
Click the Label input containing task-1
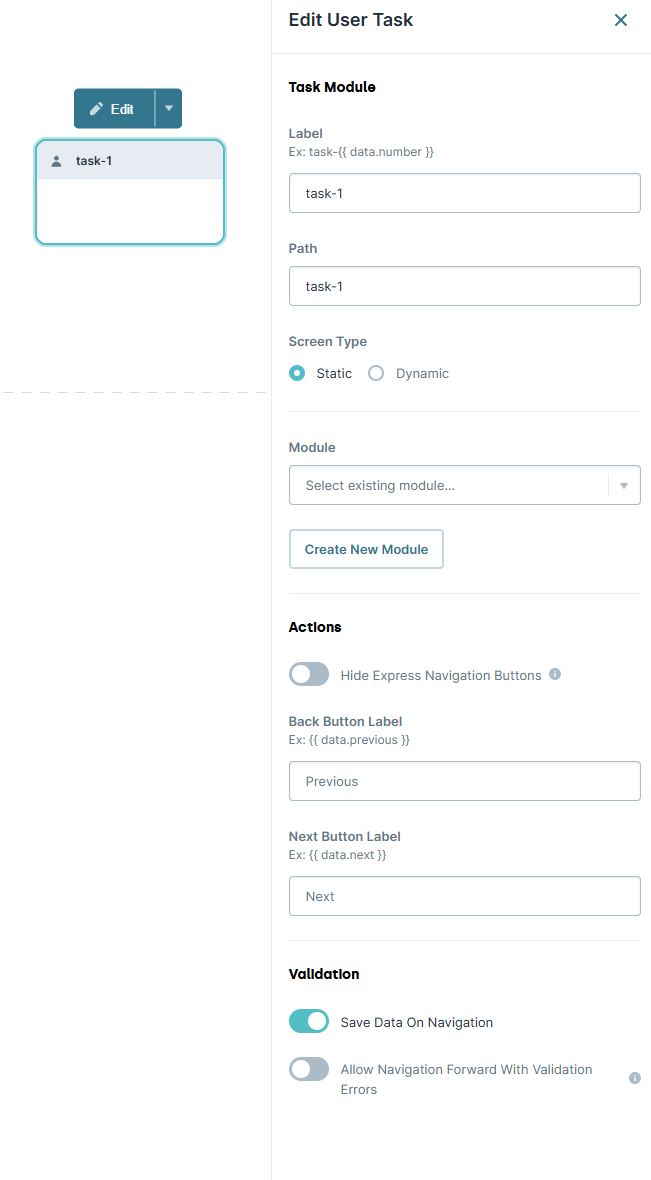pyautogui.click(x=465, y=193)
